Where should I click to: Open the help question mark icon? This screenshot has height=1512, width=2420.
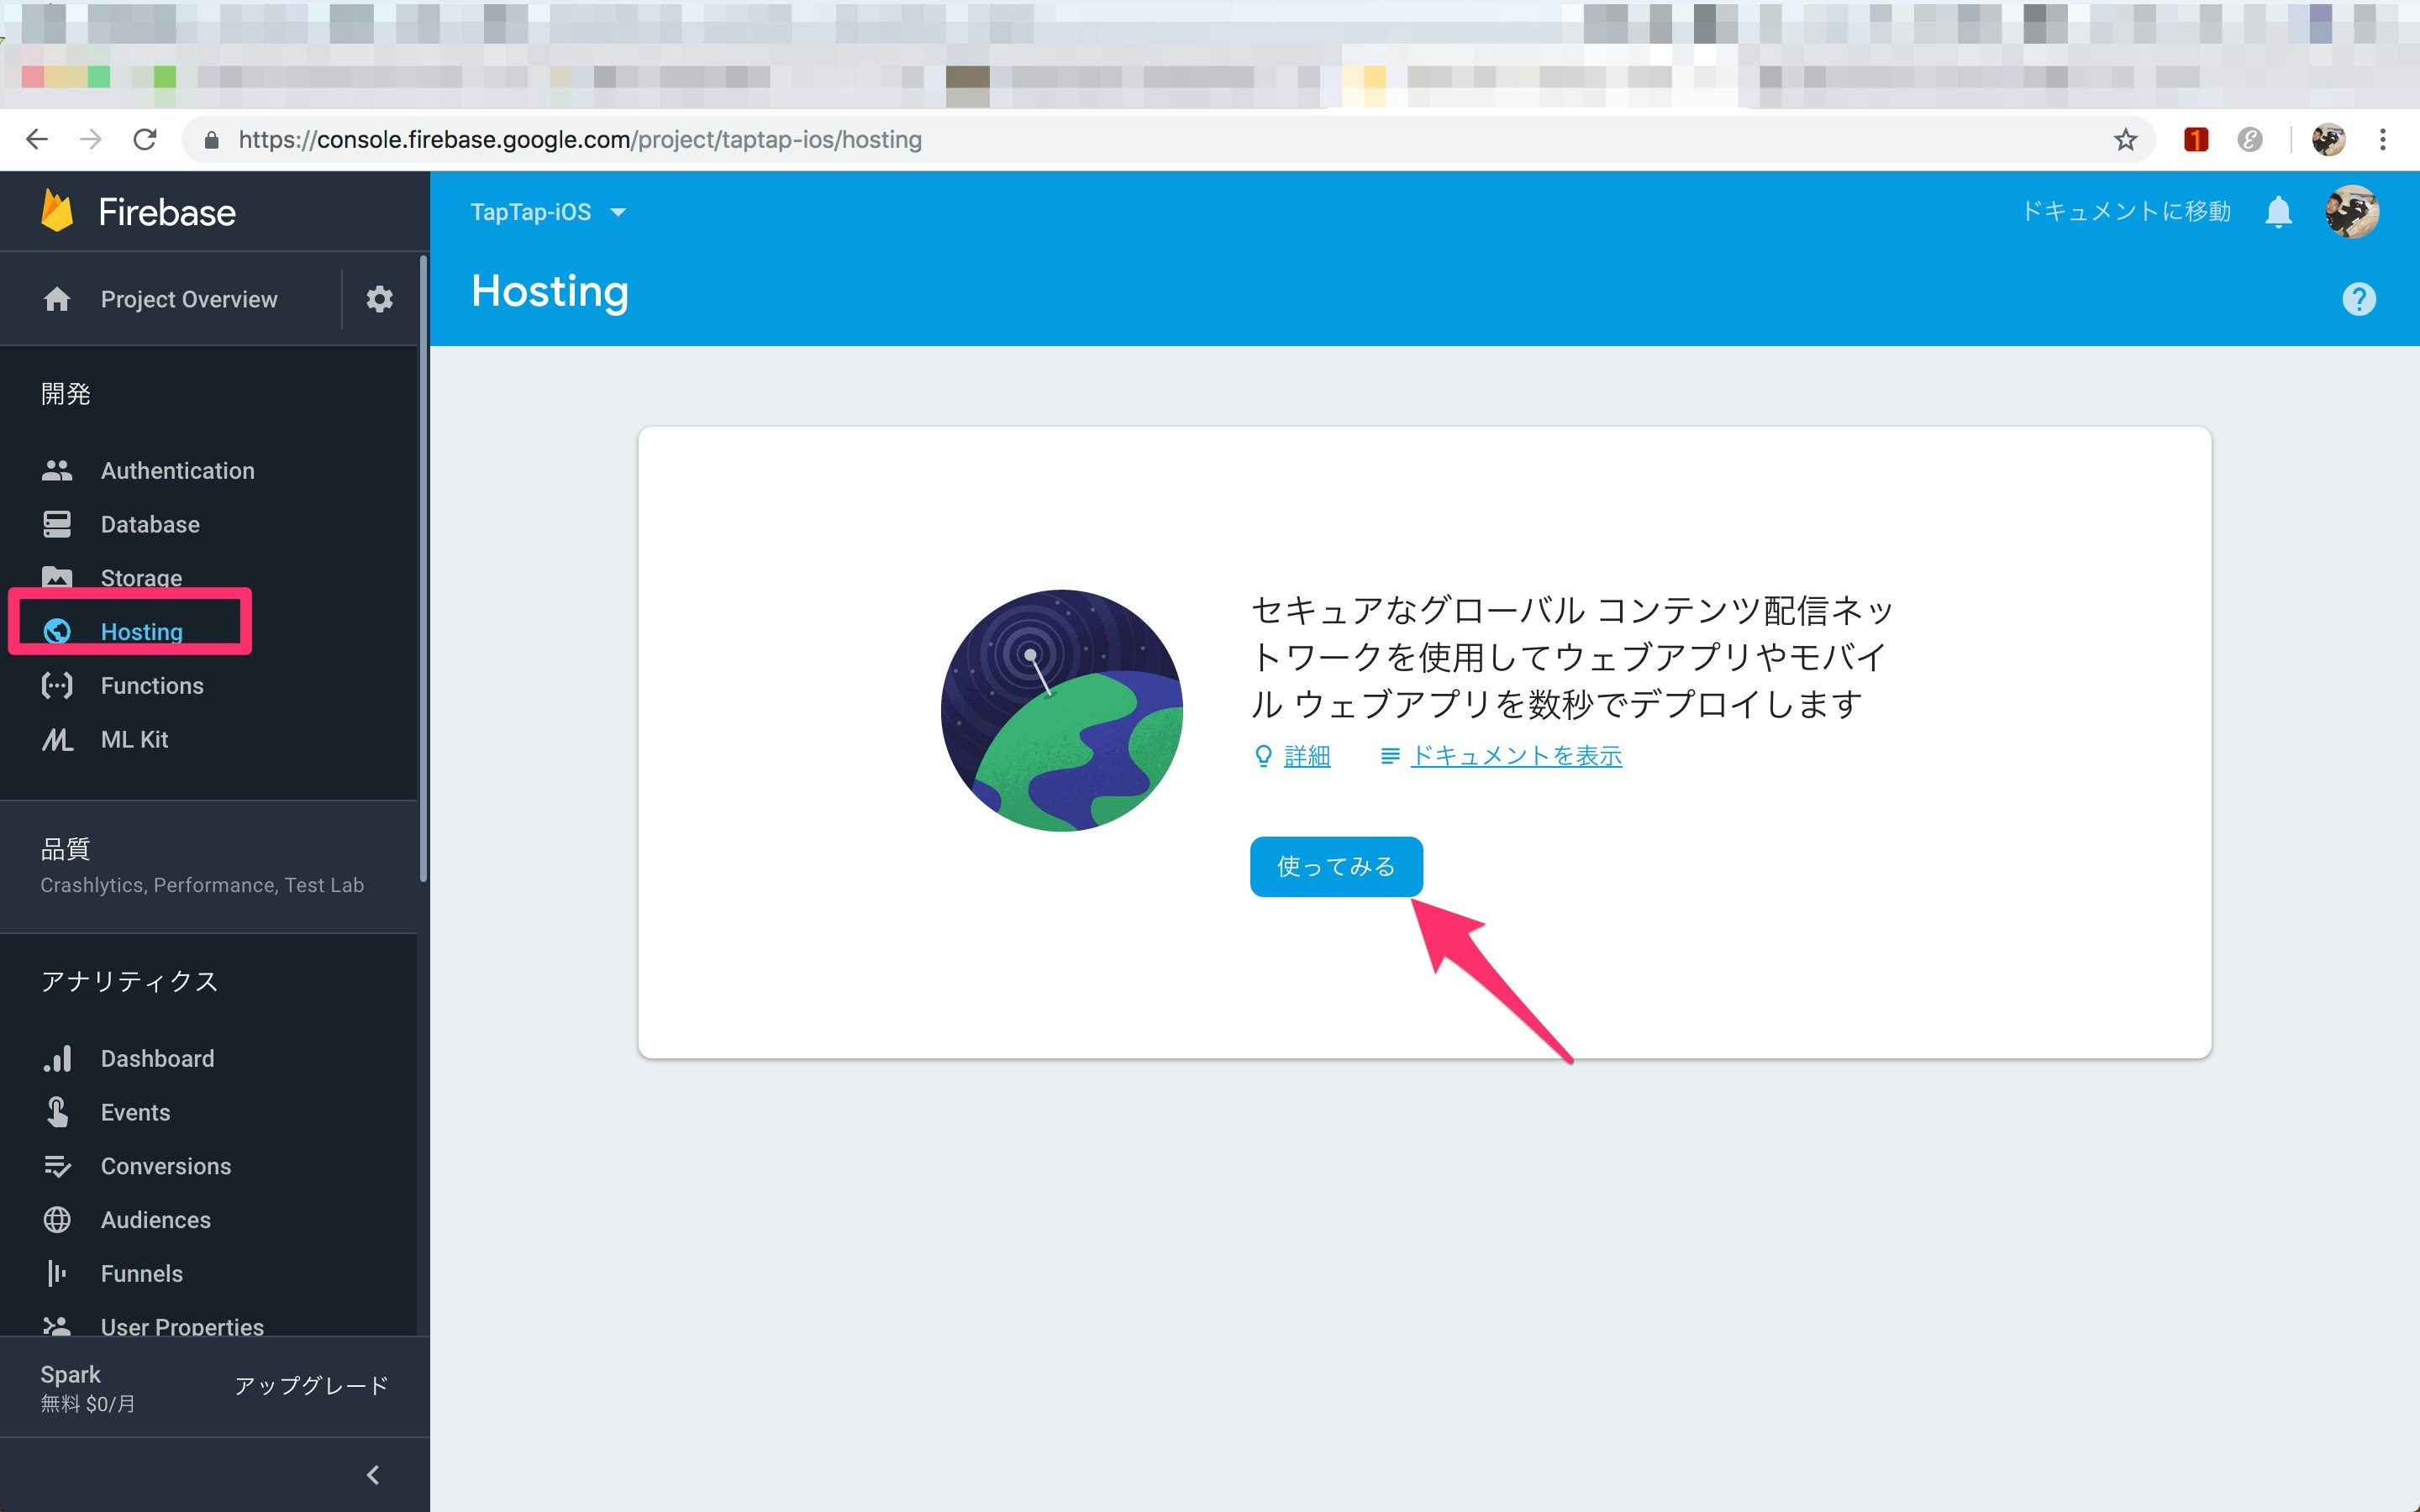[x=2359, y=298]
